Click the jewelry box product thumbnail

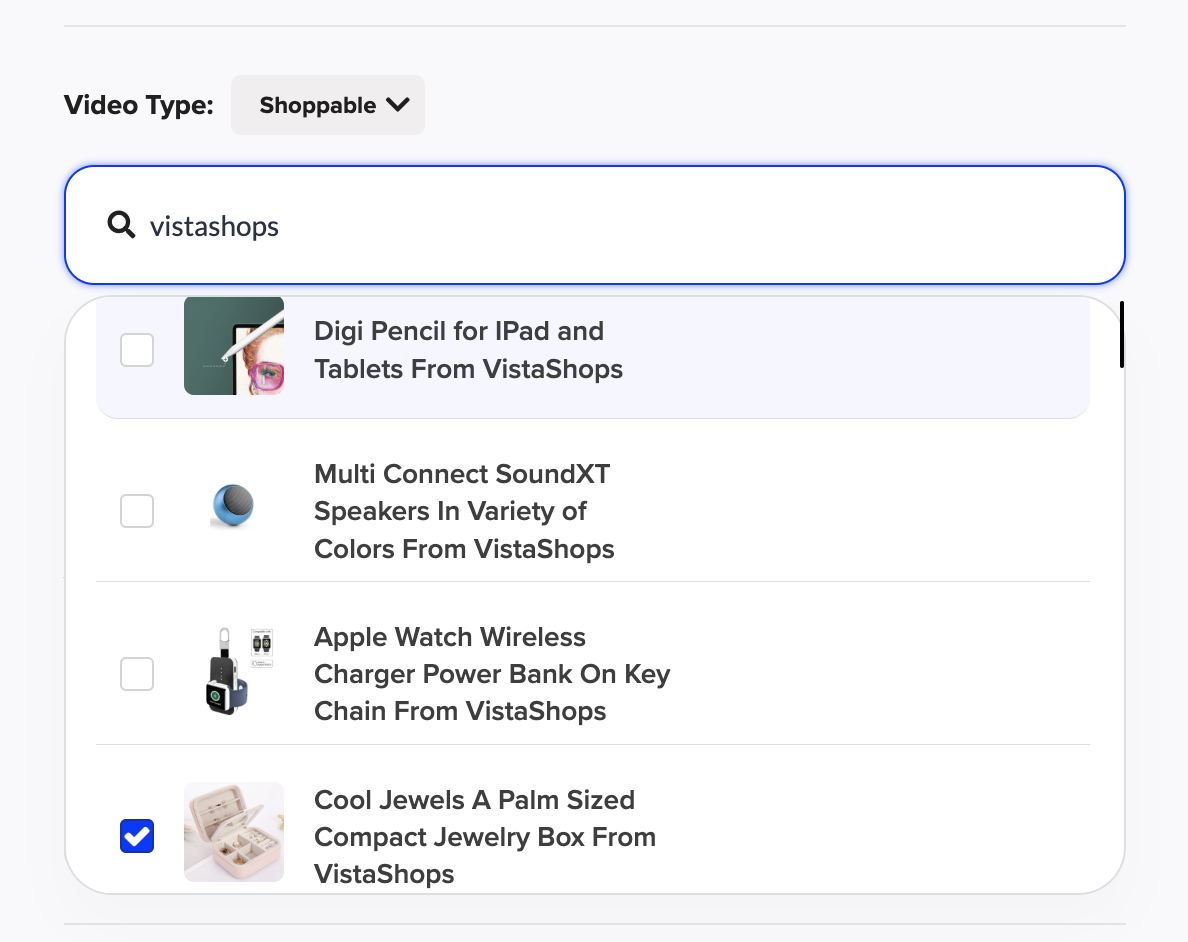coord(234,832)
